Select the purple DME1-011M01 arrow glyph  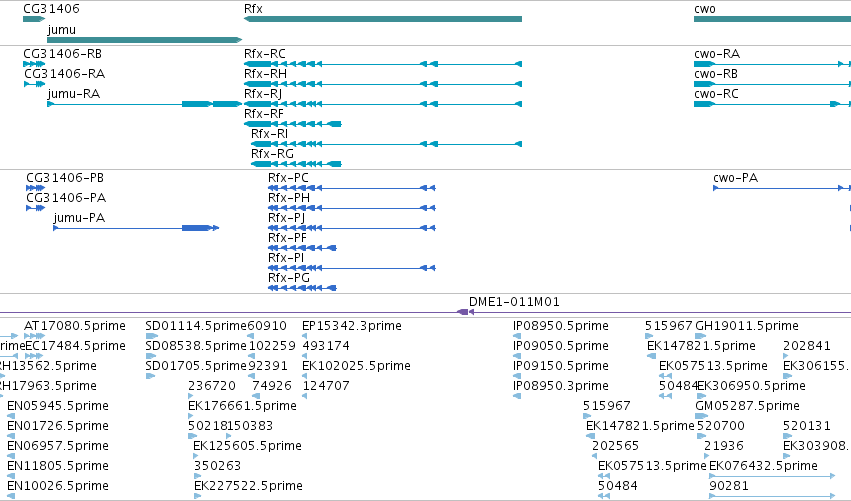coord(466,312)
